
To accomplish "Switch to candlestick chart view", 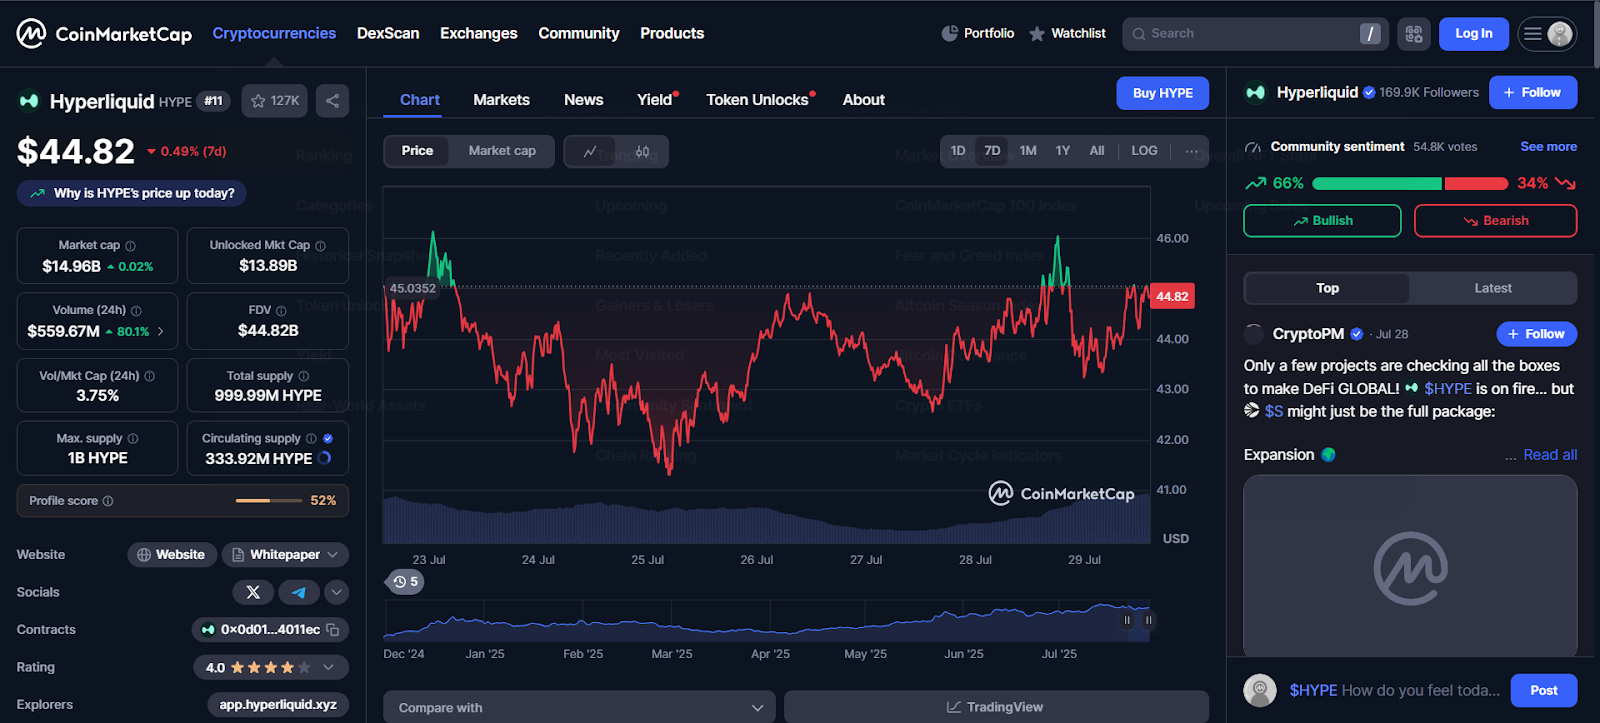I will pyautogui.click(x=642, y=152).
